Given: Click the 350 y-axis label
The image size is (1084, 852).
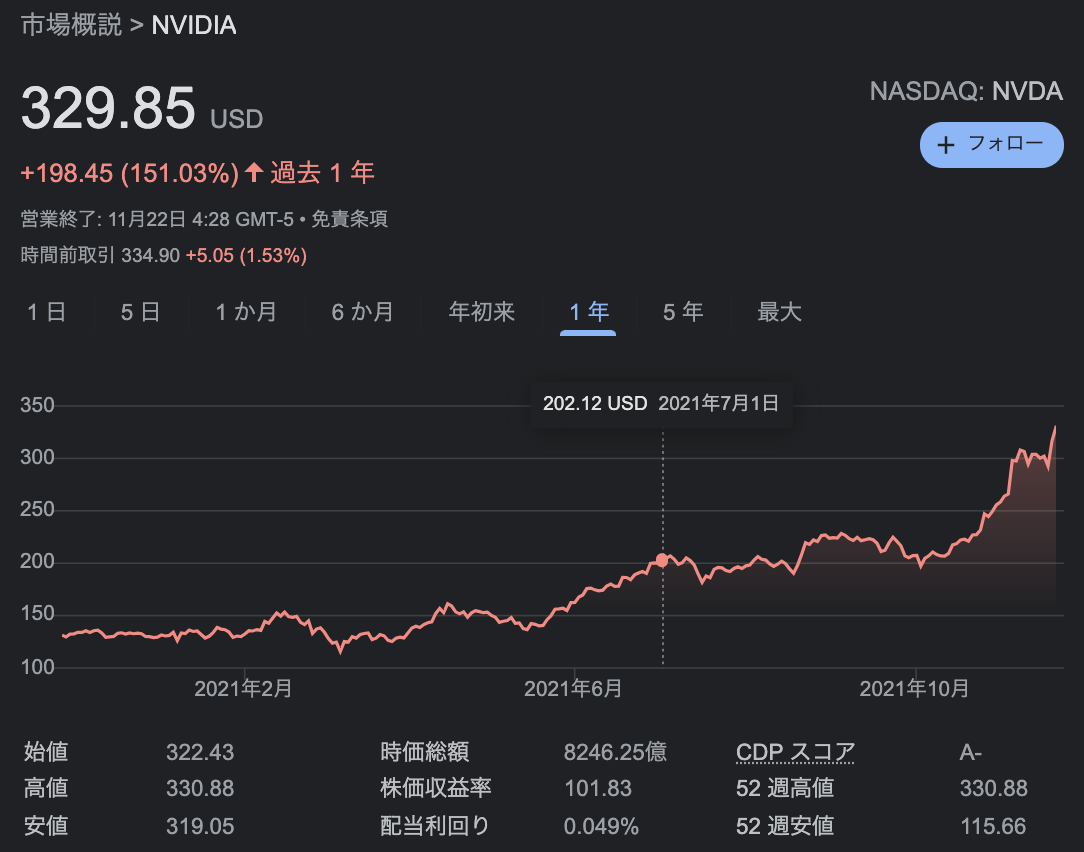Looking at the screenshot, I should pyautogui.click(x=37, y=405).
